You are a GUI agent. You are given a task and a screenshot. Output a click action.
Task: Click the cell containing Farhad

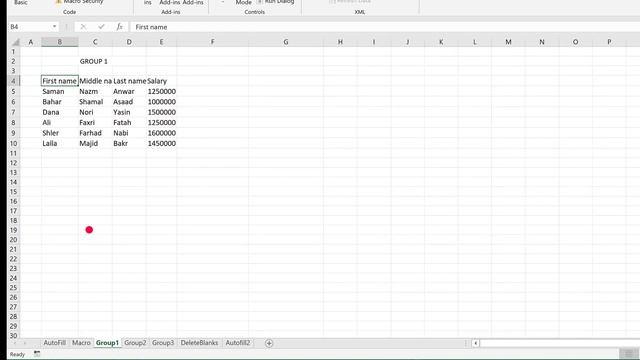click(x=95, y=133)
